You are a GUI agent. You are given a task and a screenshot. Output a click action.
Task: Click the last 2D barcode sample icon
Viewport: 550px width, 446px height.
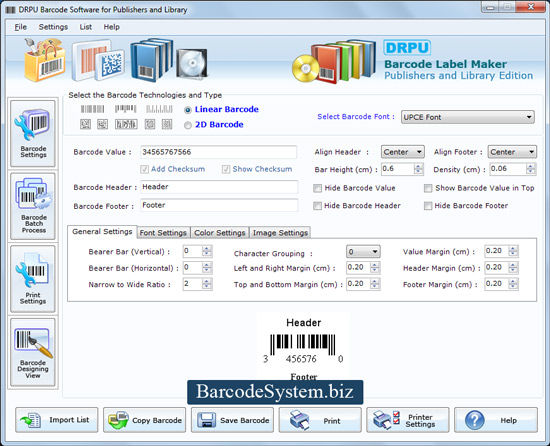click(167, 124)
